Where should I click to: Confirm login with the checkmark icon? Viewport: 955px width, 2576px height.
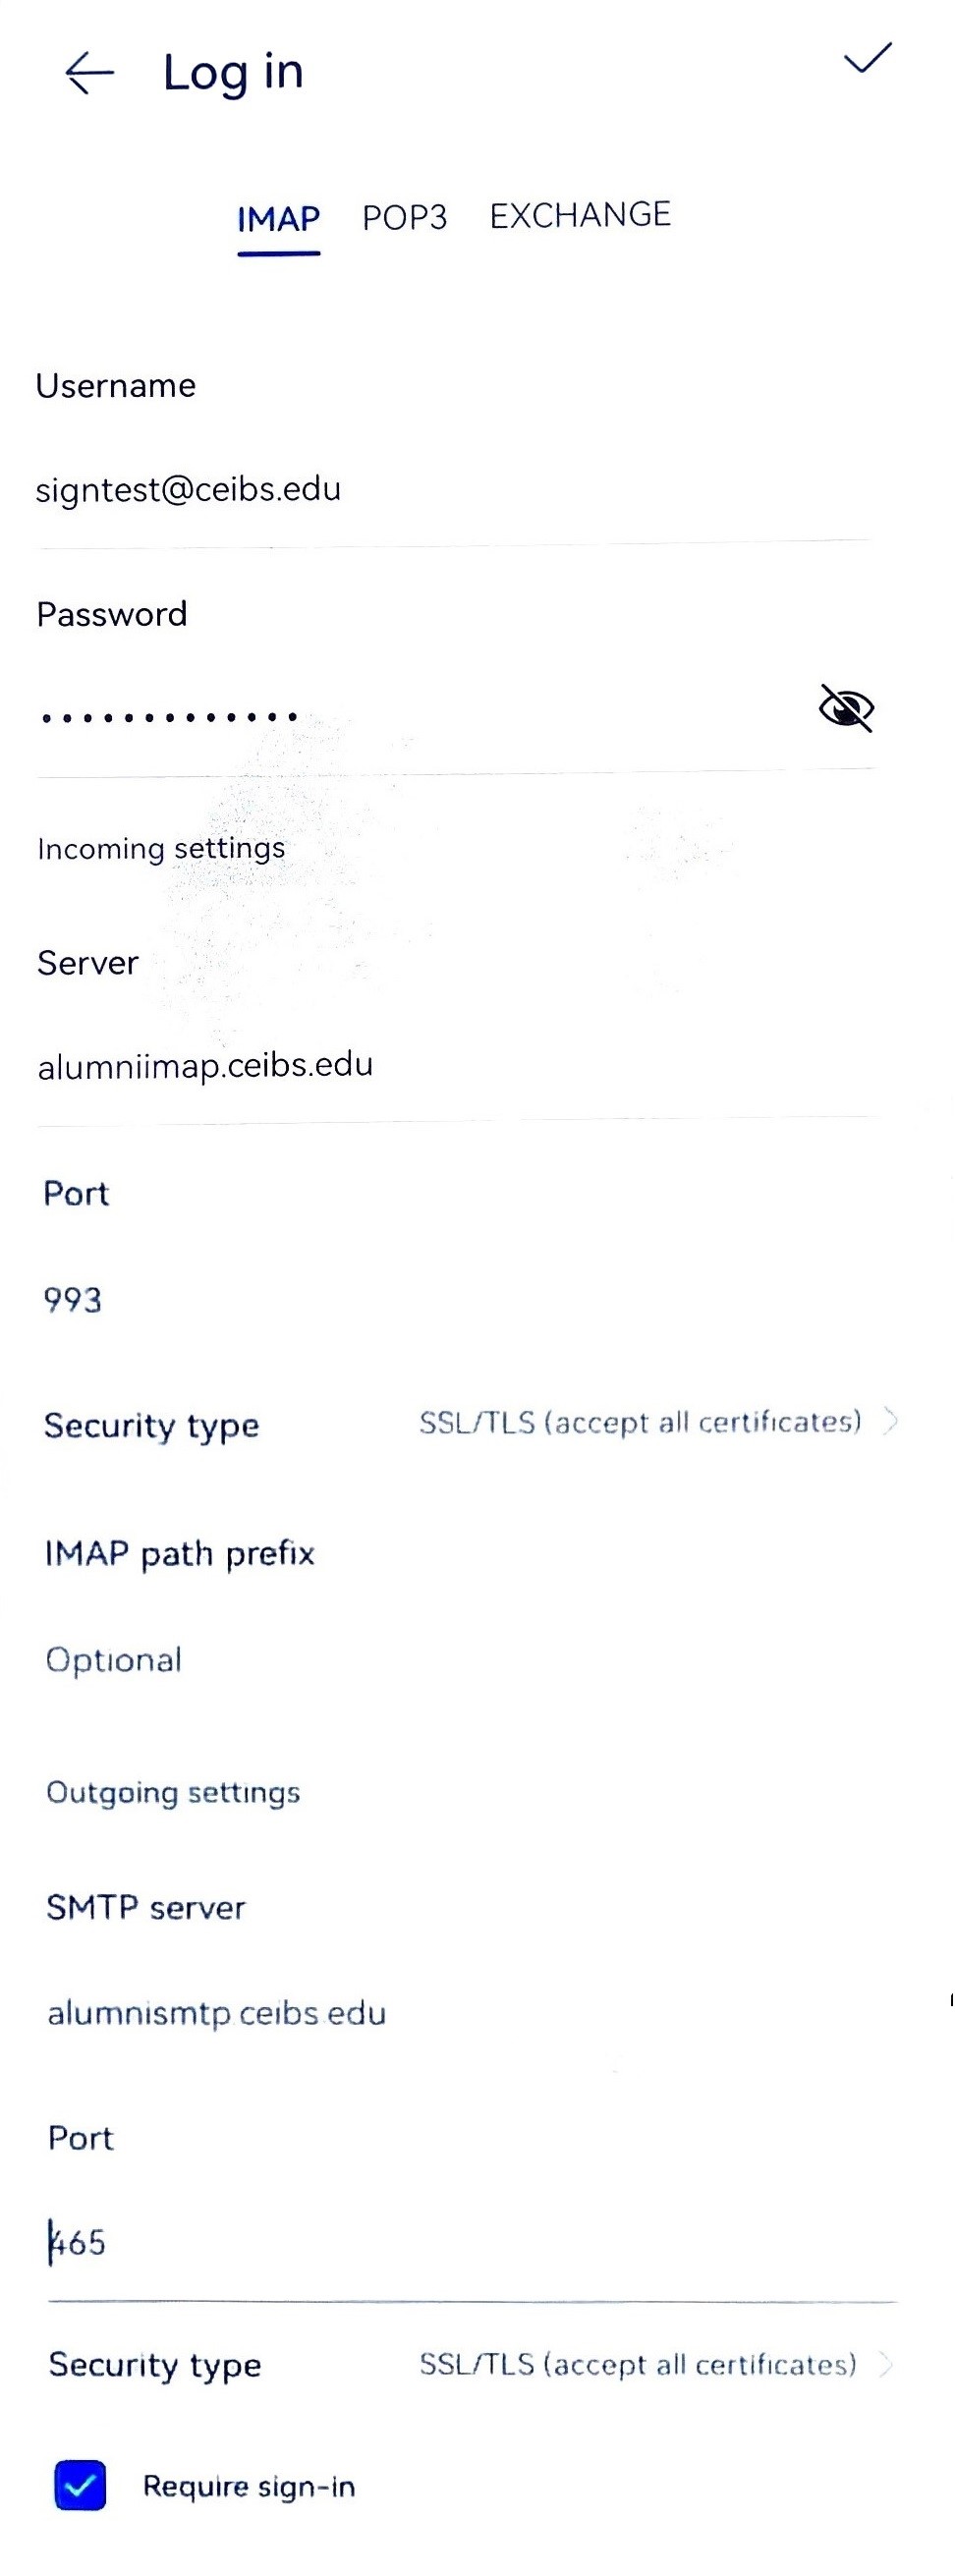click(867, 60)
